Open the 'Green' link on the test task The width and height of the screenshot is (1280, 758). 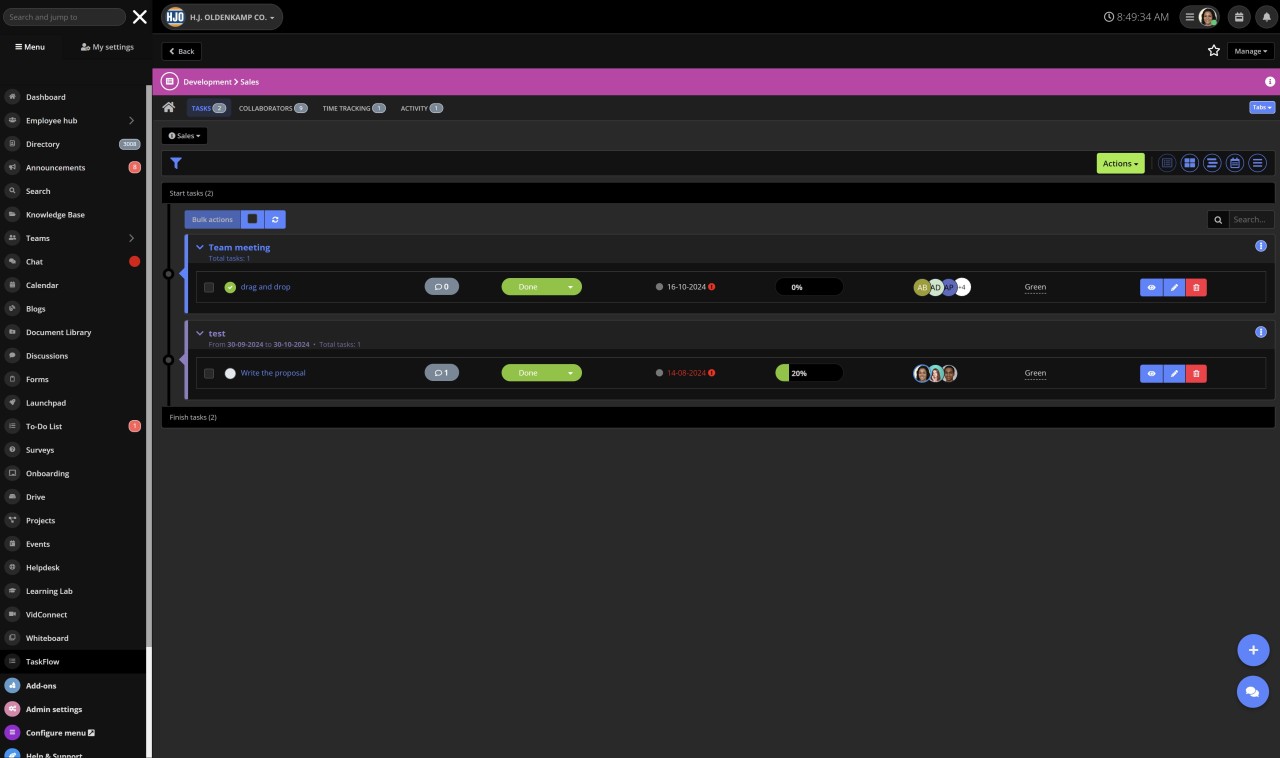(1035, 373)
